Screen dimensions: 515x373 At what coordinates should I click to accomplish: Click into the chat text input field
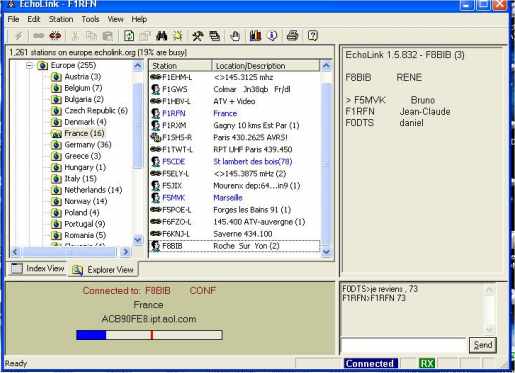pos(403,345)
